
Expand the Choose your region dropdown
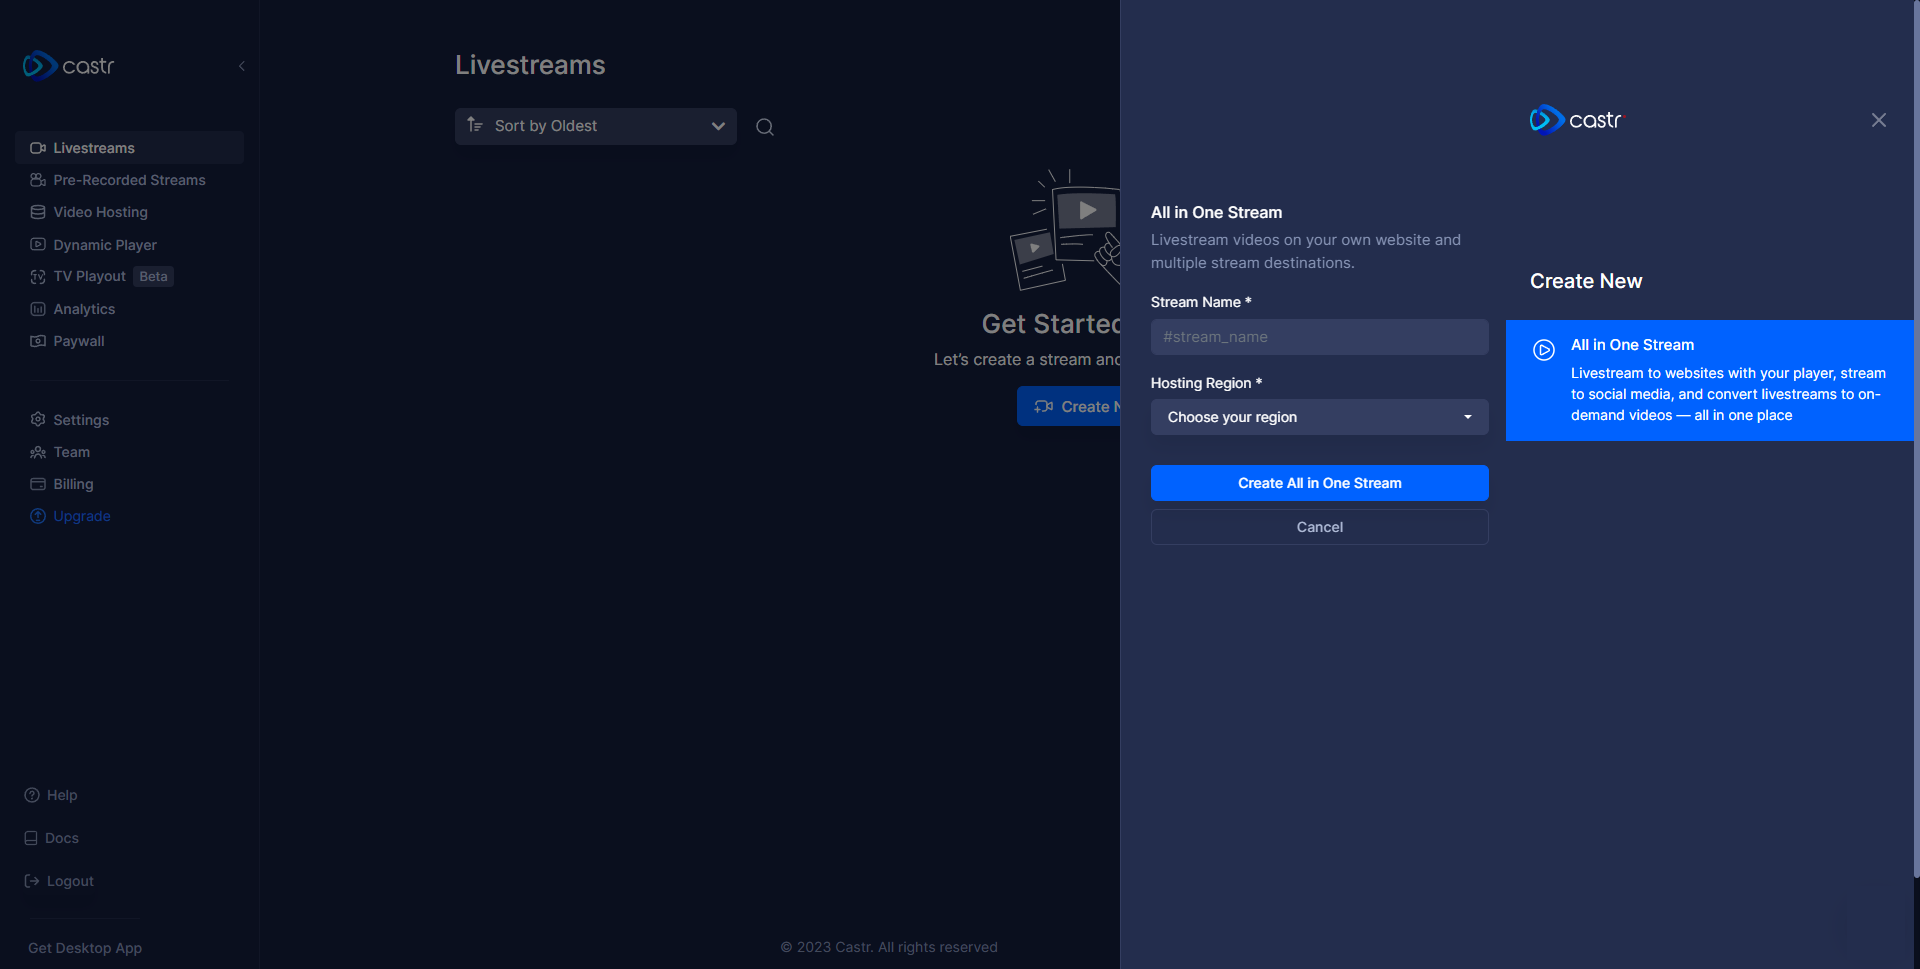point(1319,417)
